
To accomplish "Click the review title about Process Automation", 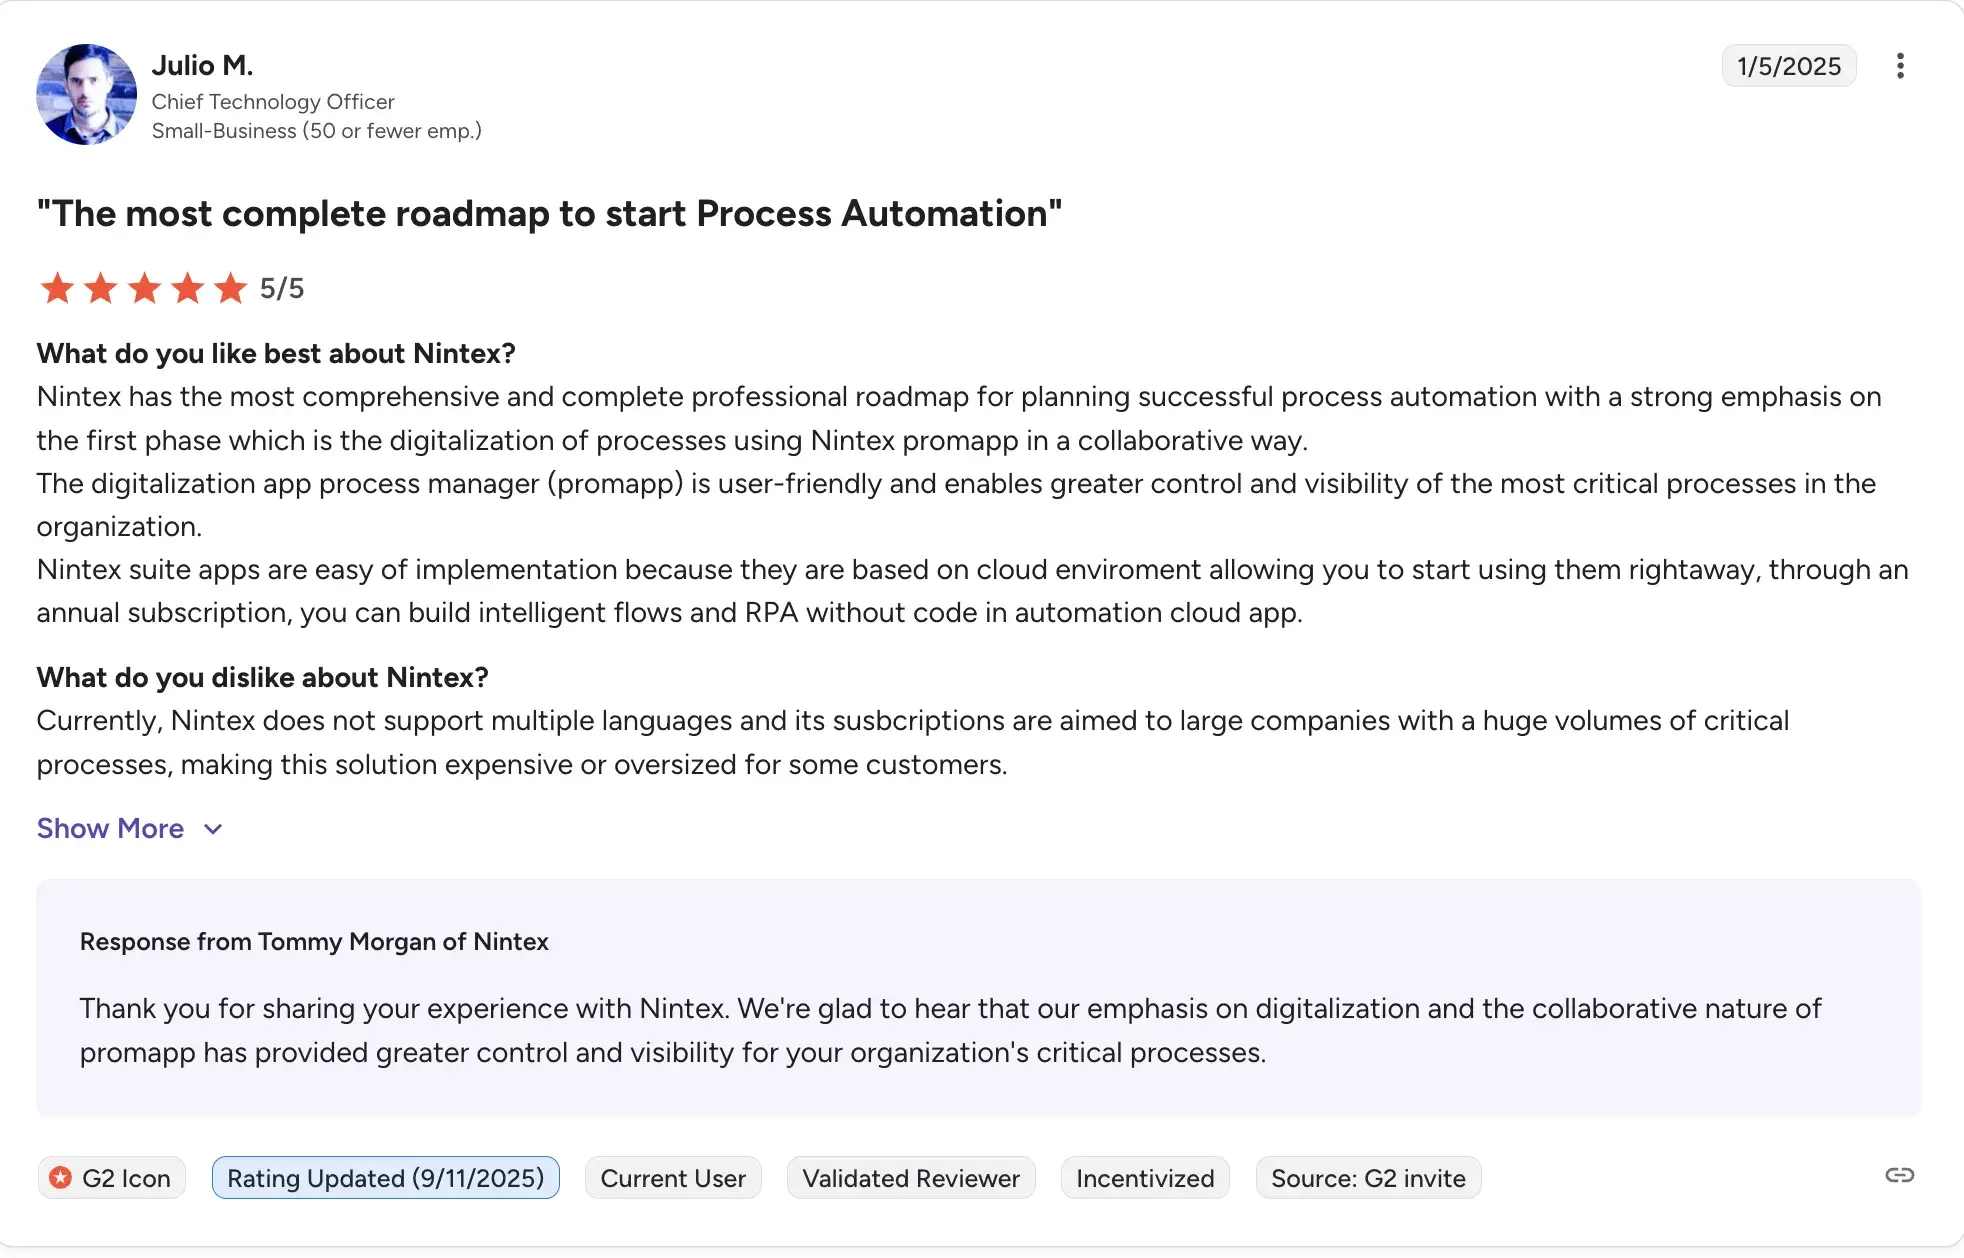I will pos(549,213).
